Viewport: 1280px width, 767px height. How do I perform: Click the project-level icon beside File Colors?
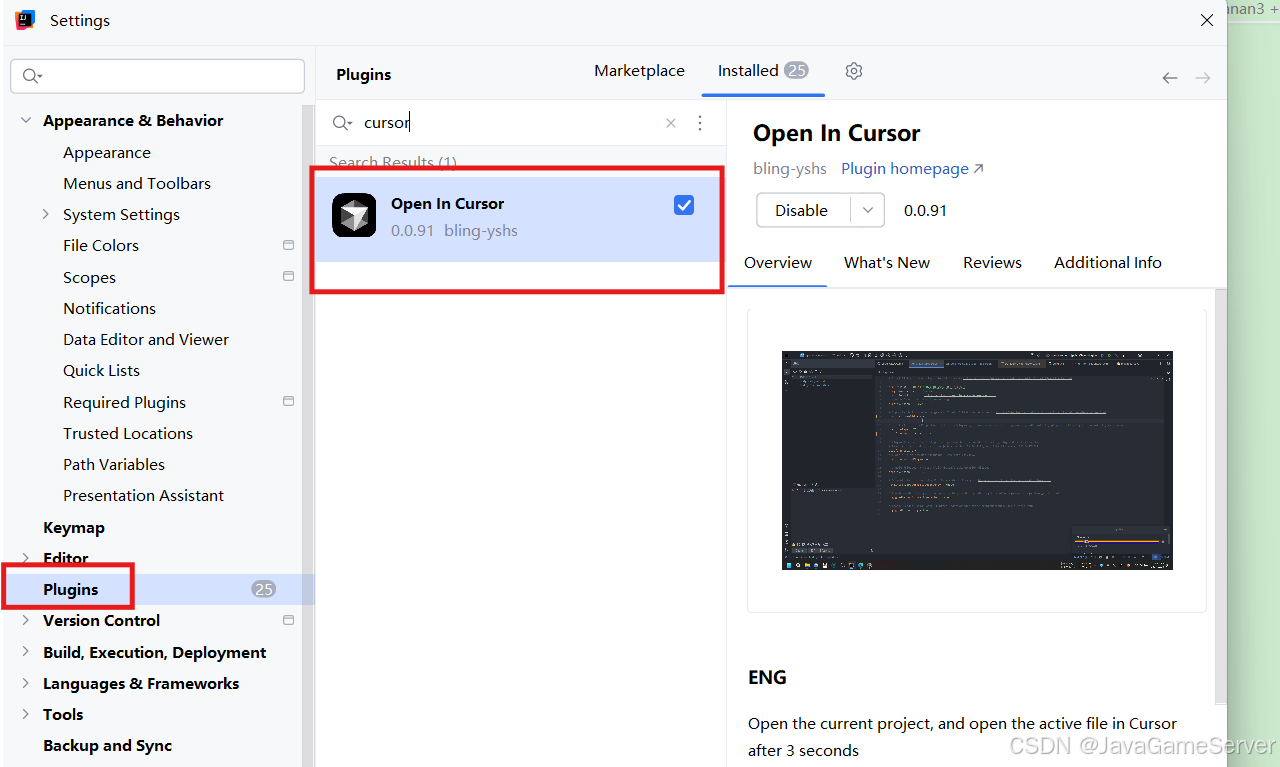pos(289,245)
